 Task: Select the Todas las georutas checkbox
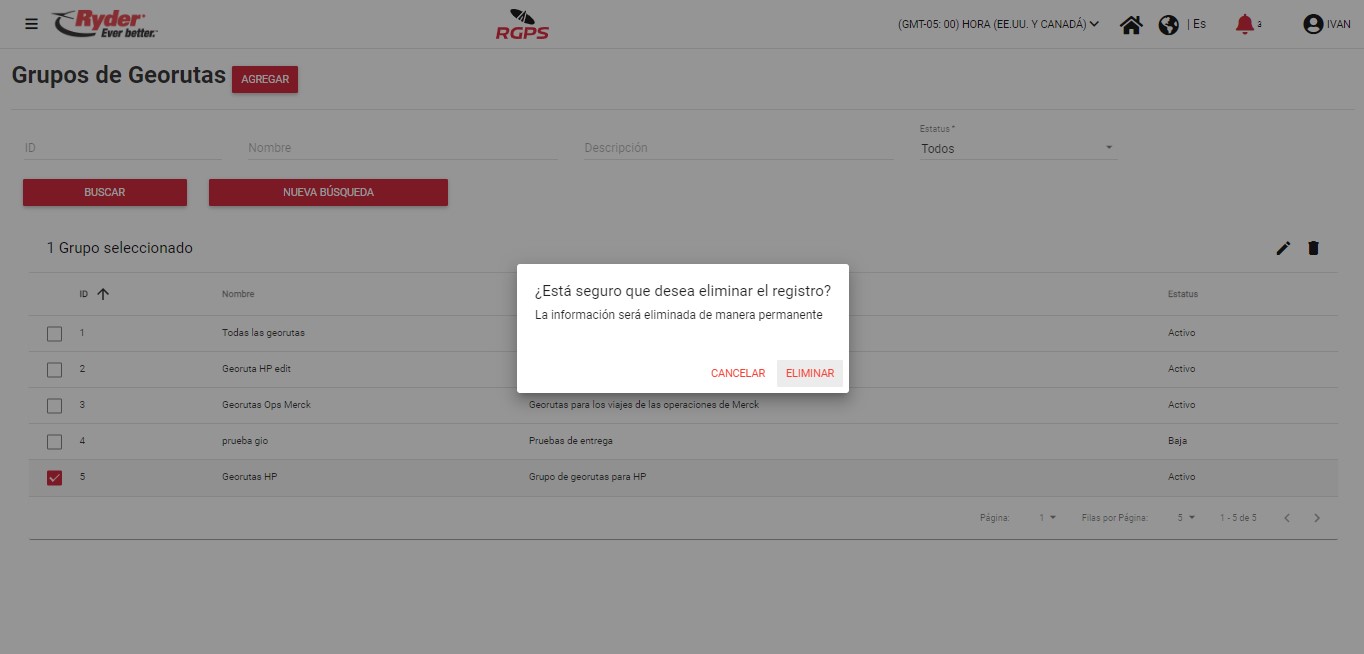coord(55,334)
